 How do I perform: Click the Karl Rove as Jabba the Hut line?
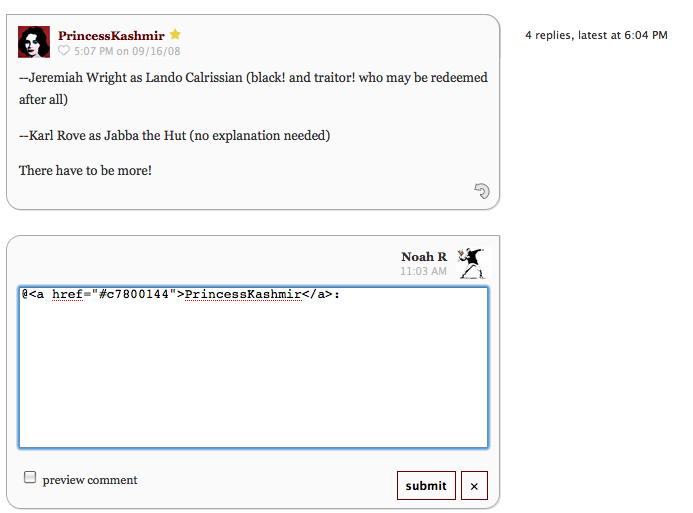(175, 135)
